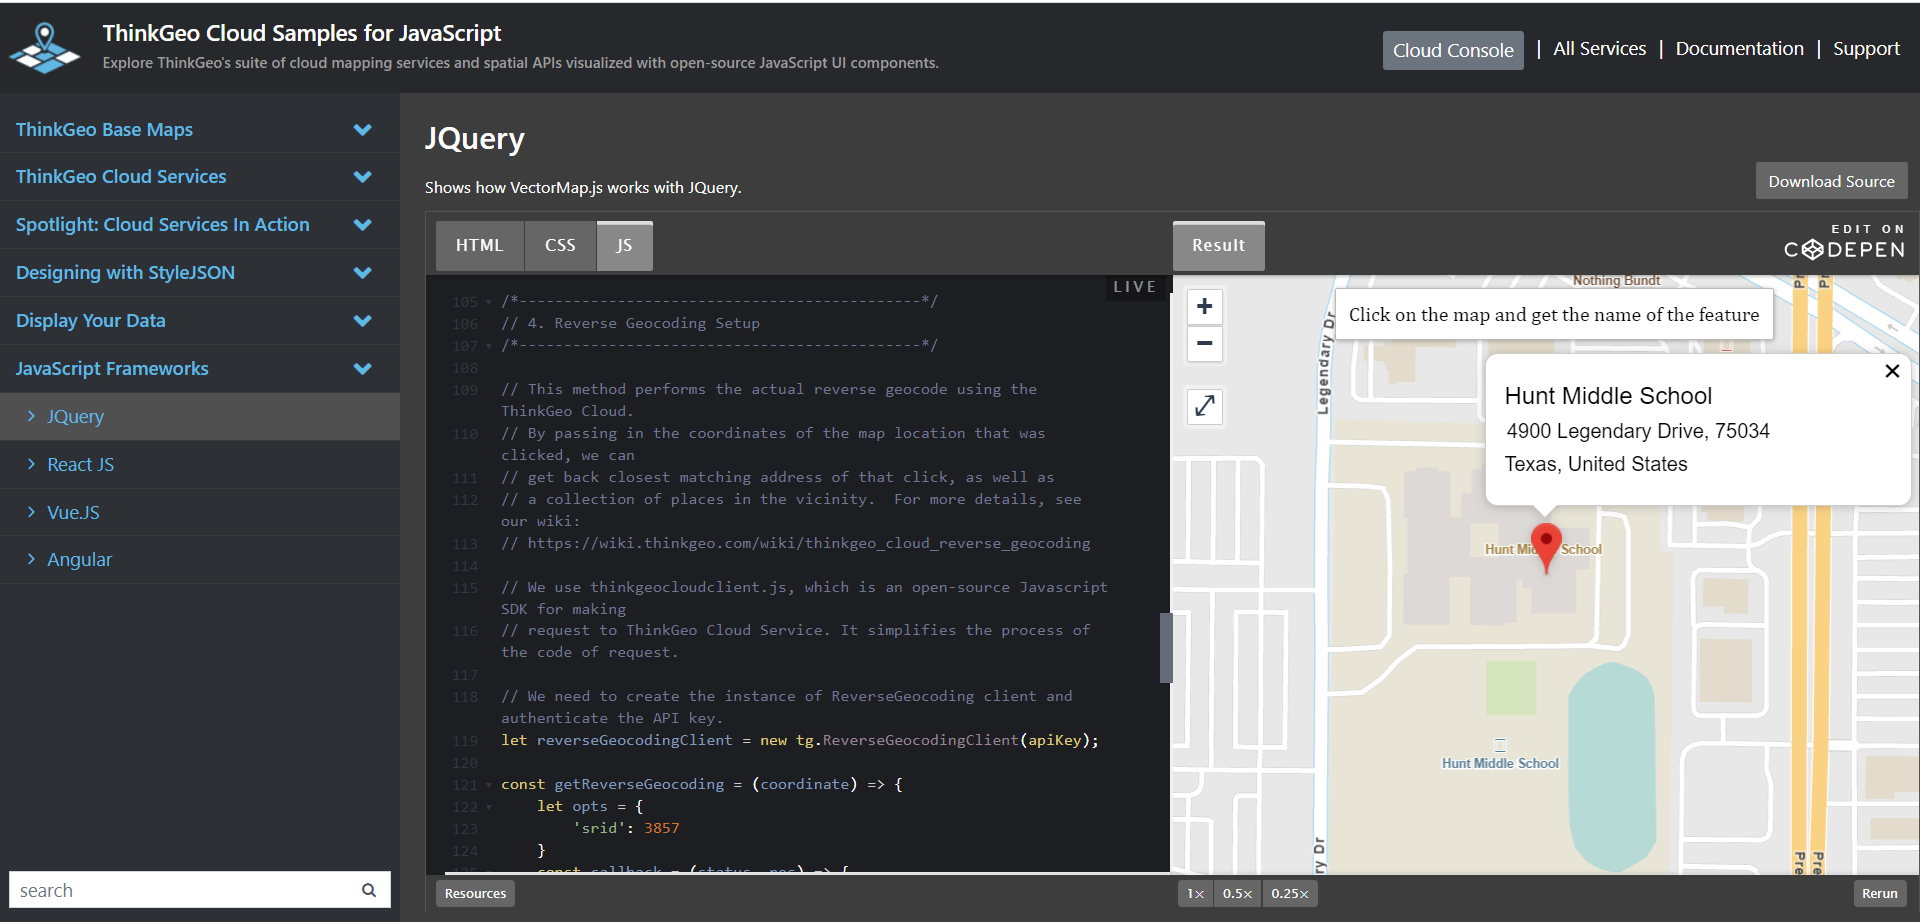The image size is (1920, 922).
Task: Switch to the CSS tab
Action: (560, 246)
